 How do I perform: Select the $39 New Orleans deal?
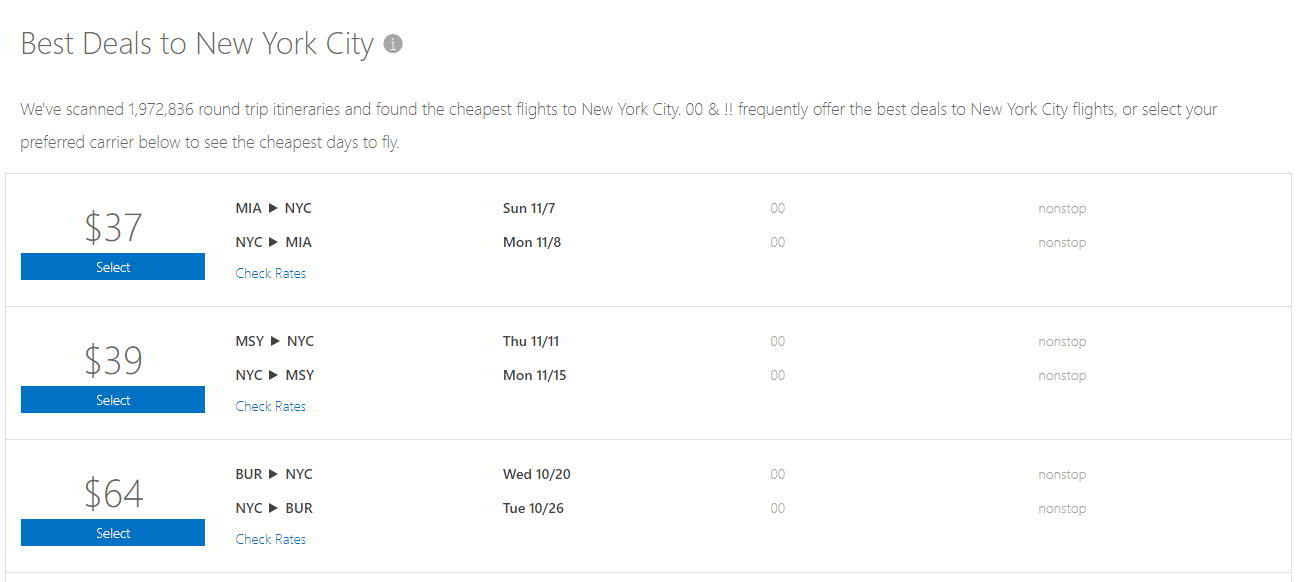point(112,400)
